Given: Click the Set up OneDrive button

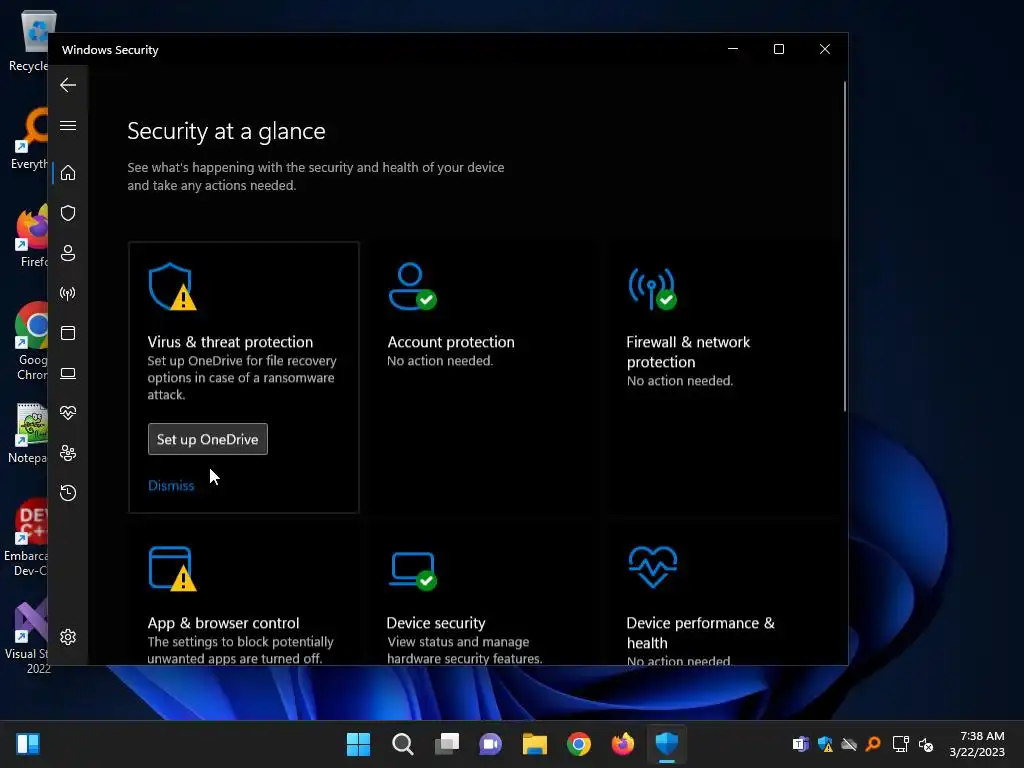Looking at the screenshot, I should click(x=208, y=440).
